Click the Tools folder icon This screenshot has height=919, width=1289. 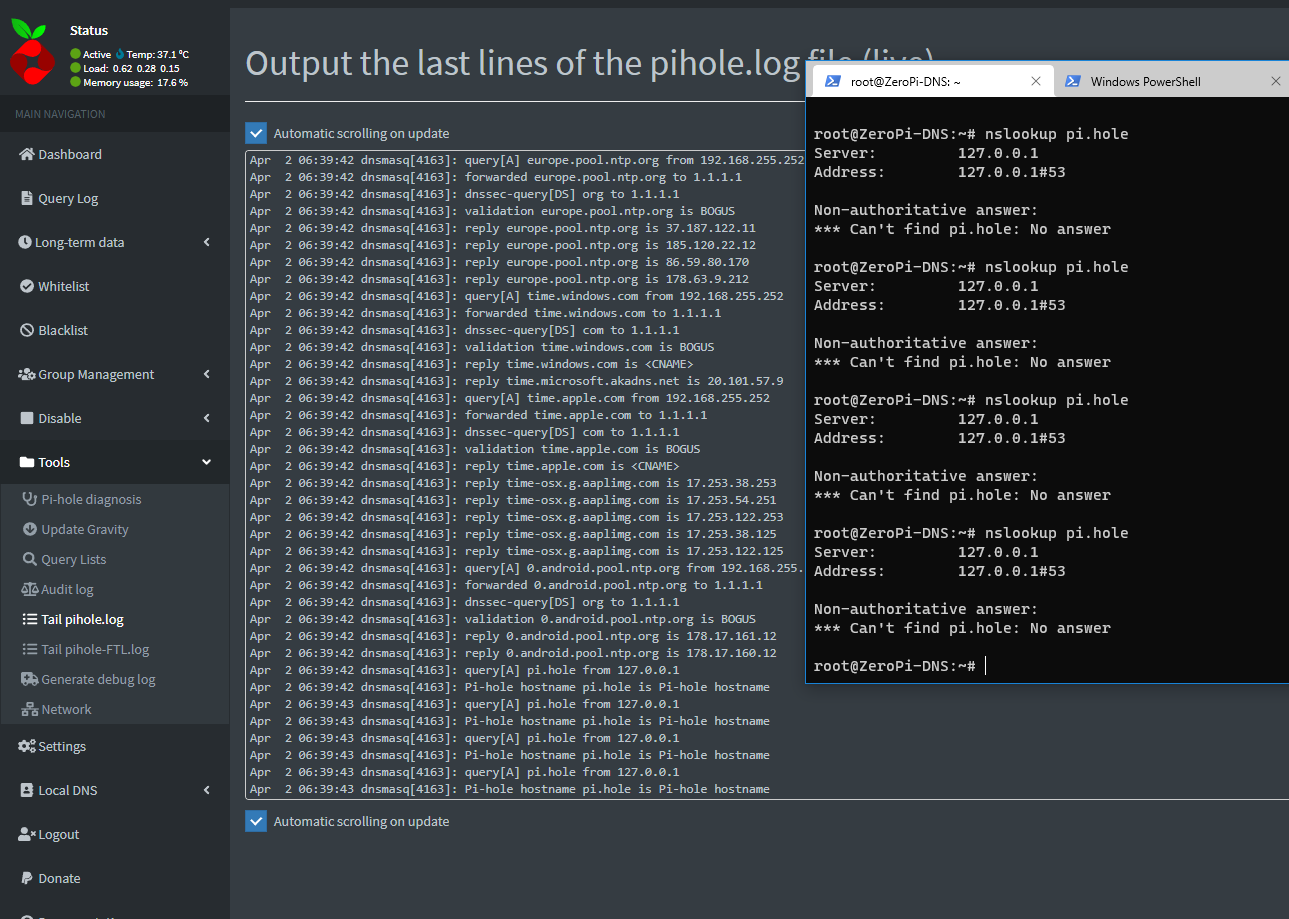click(27, 462)
